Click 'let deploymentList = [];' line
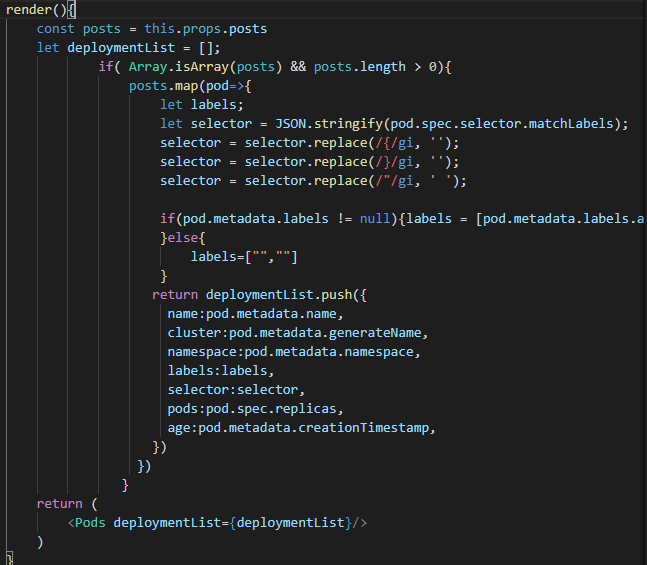 point(129,48)
